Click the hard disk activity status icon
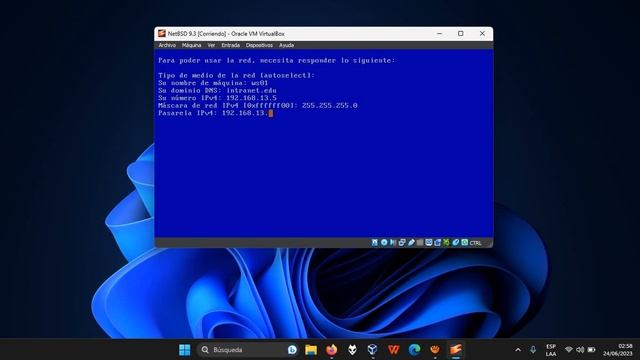Image resolution: width=640 pixels, height=360 pixels. click(375, 242)
